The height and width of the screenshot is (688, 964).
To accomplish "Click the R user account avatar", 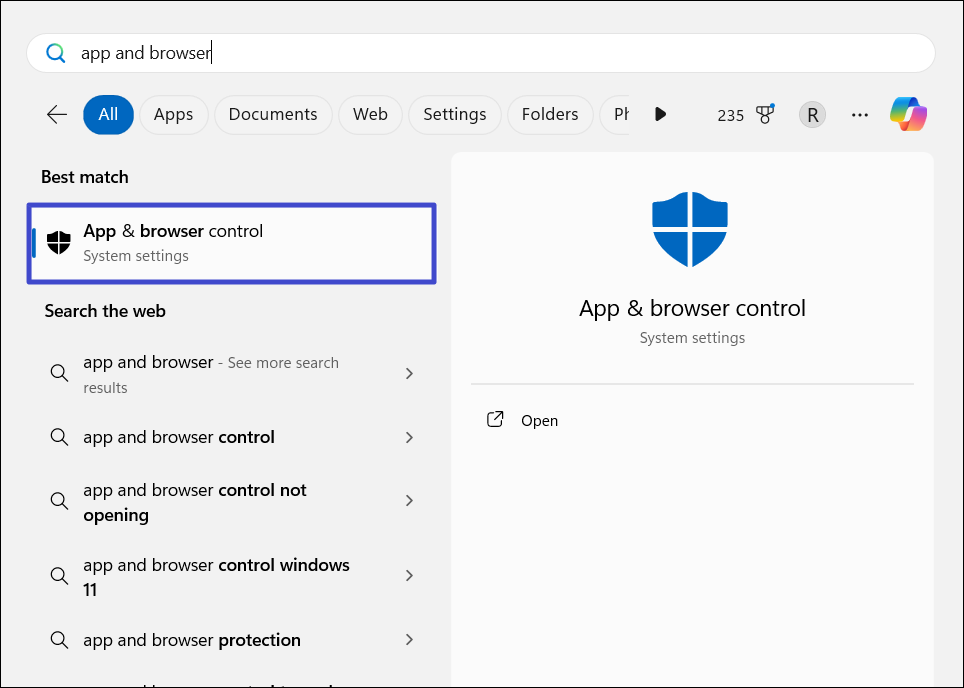I will click(x=812, y=115).
